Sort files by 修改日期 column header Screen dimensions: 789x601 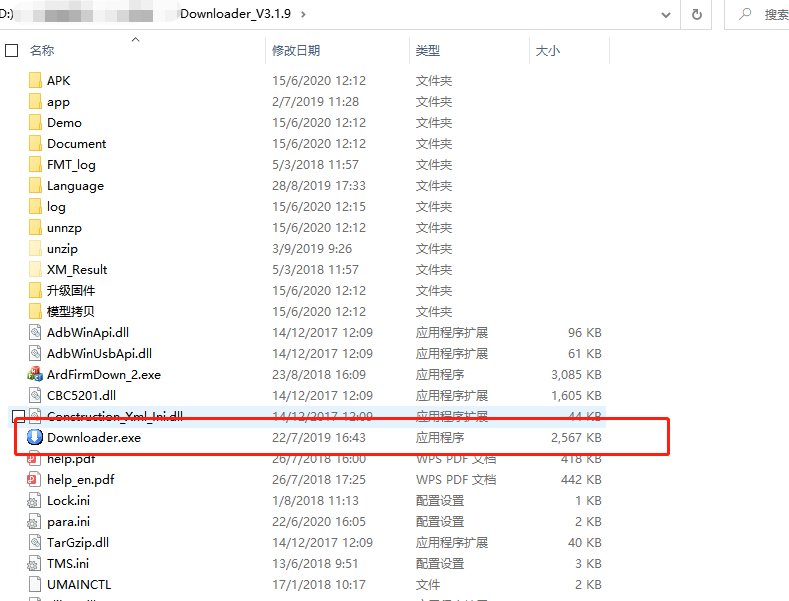(296, 50)
